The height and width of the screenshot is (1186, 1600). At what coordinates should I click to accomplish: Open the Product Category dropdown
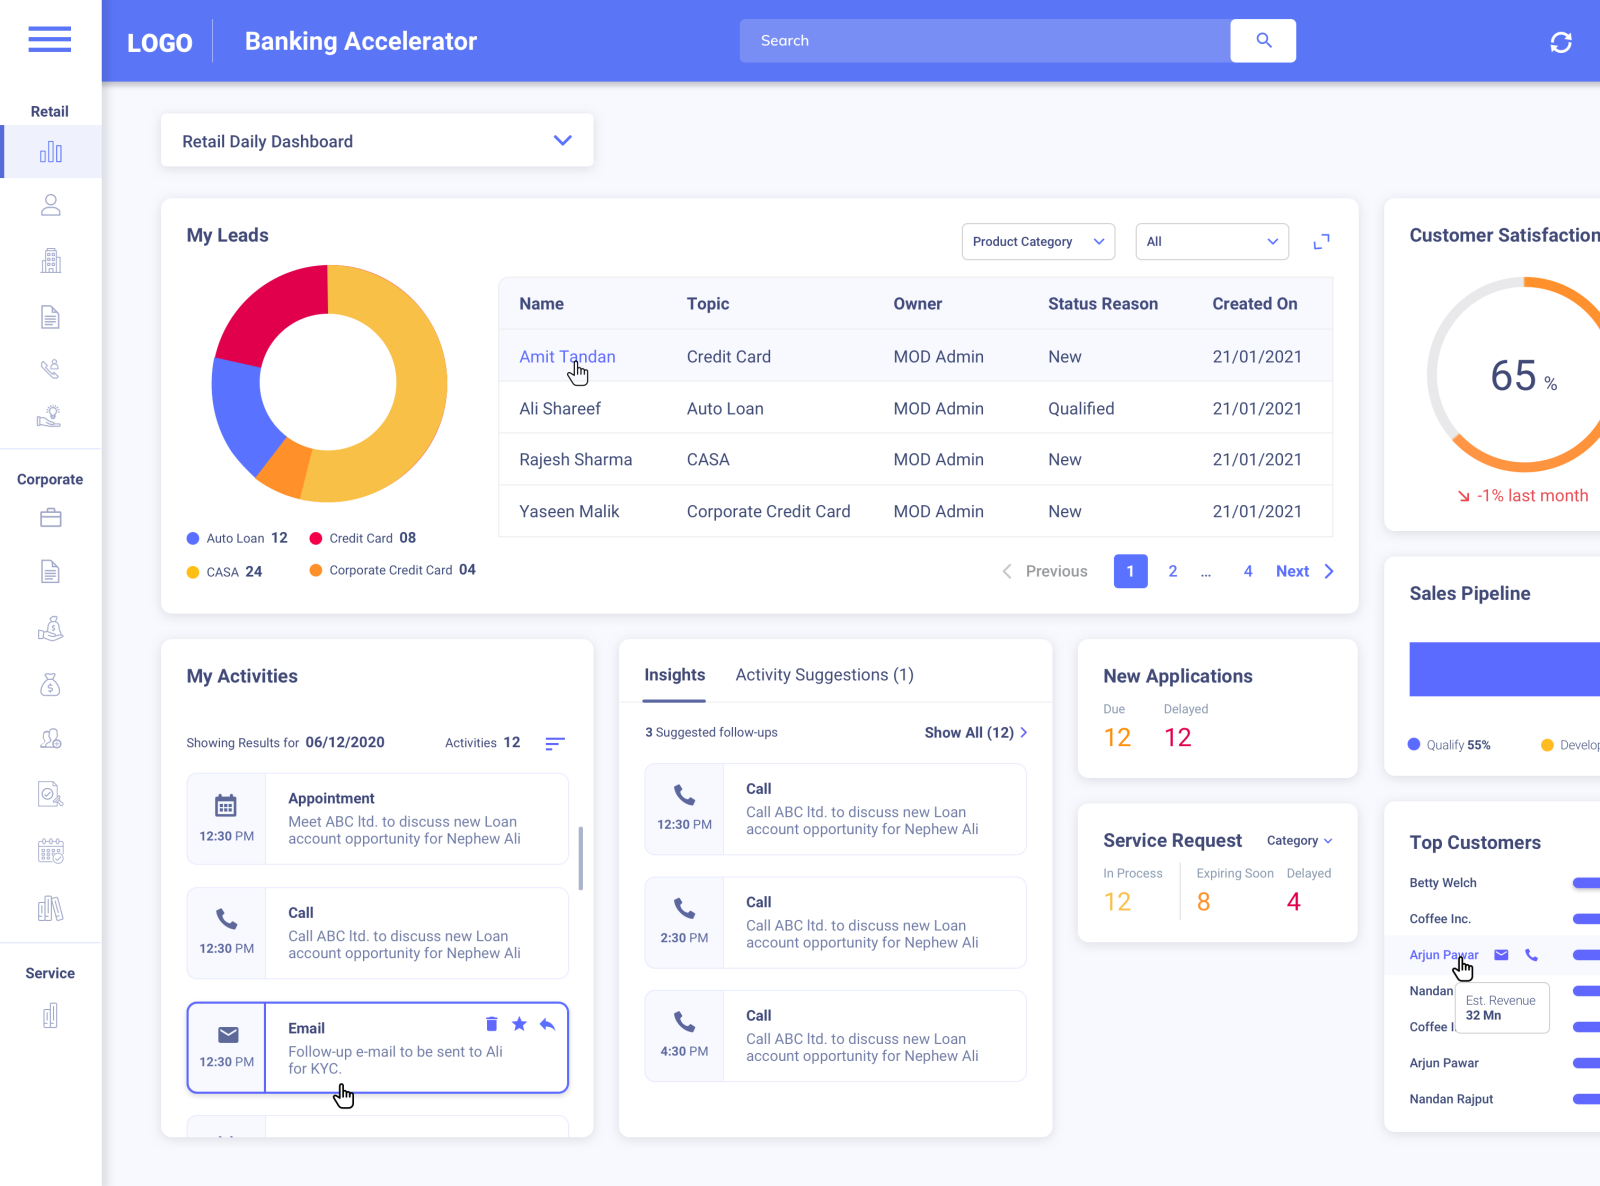coord(1037,241)
